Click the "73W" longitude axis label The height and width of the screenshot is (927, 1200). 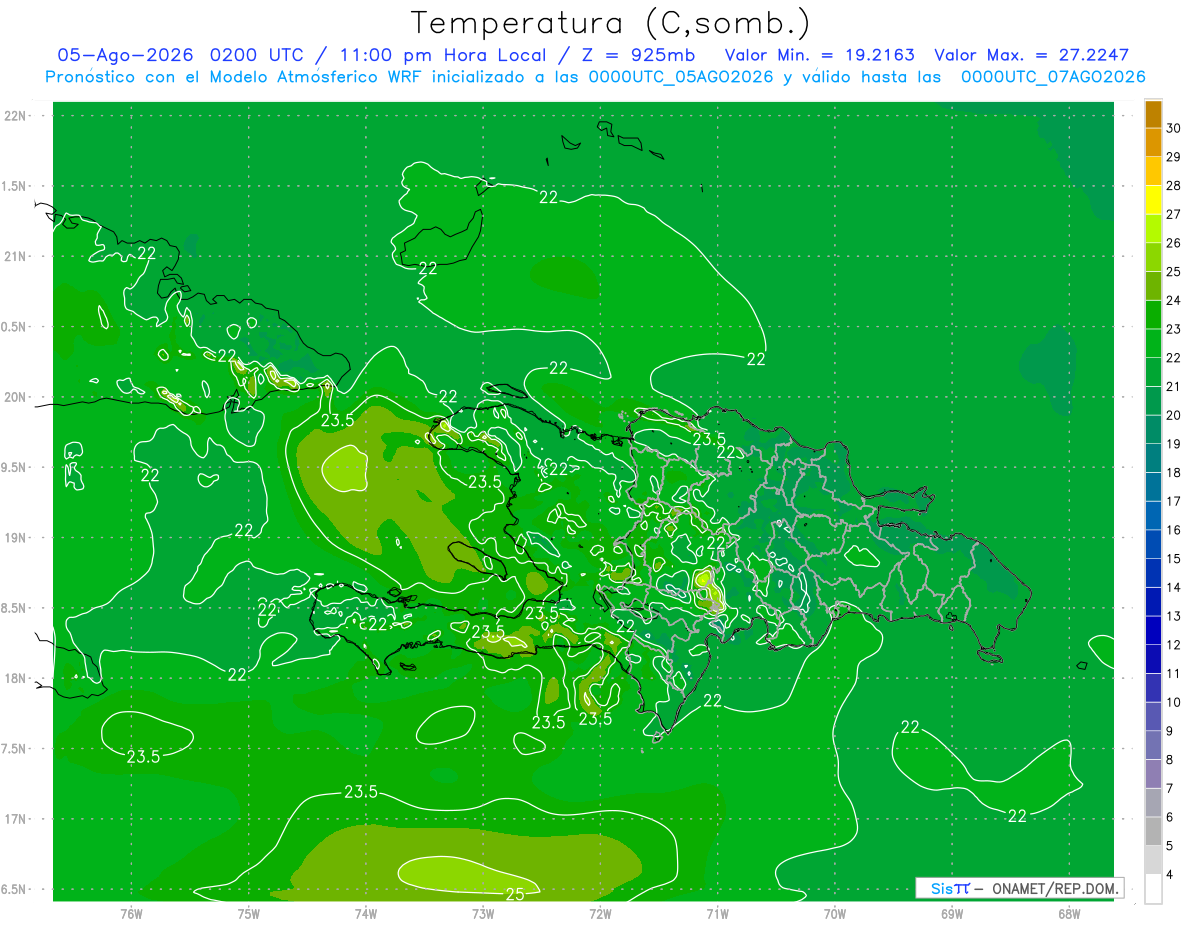483,913
